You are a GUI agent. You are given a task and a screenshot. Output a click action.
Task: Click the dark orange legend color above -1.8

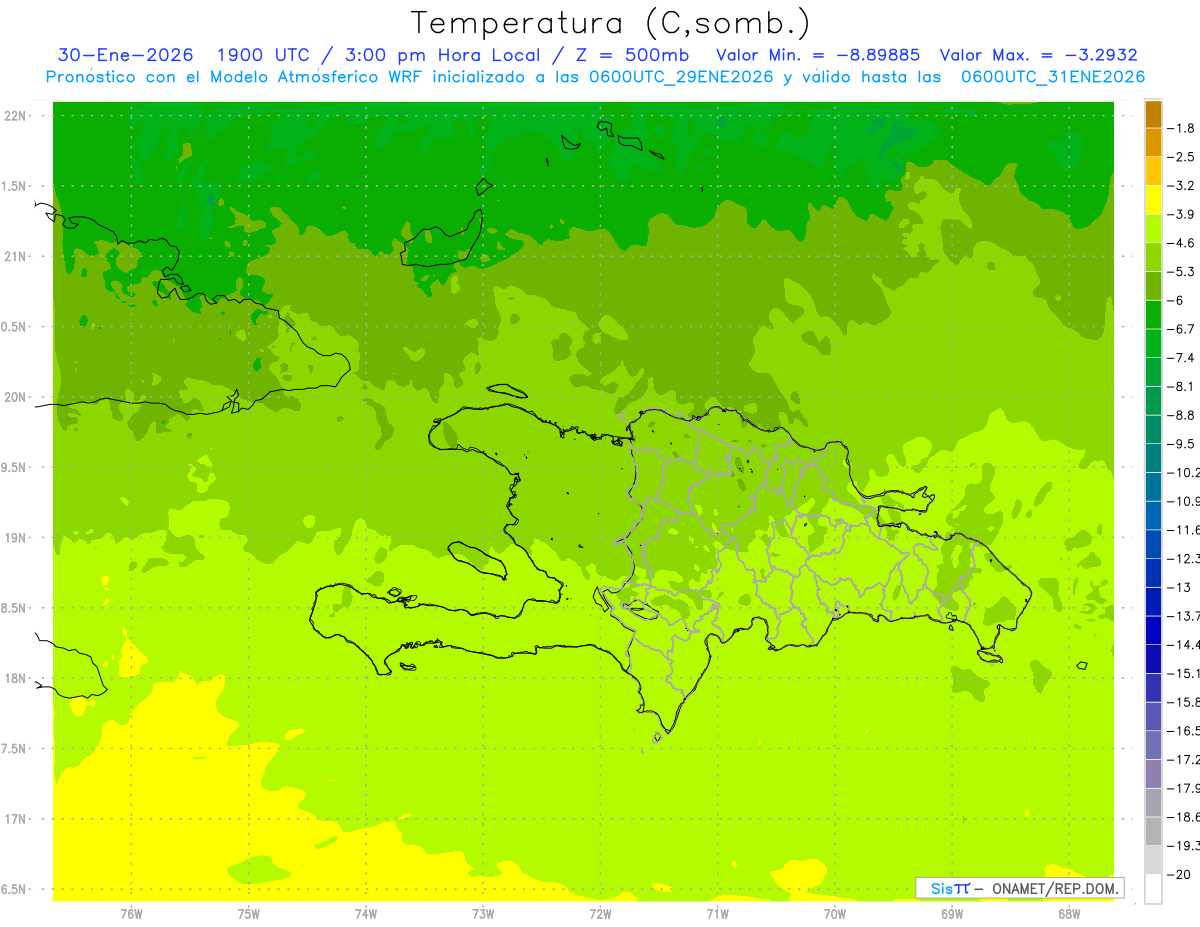point(1153,114)
